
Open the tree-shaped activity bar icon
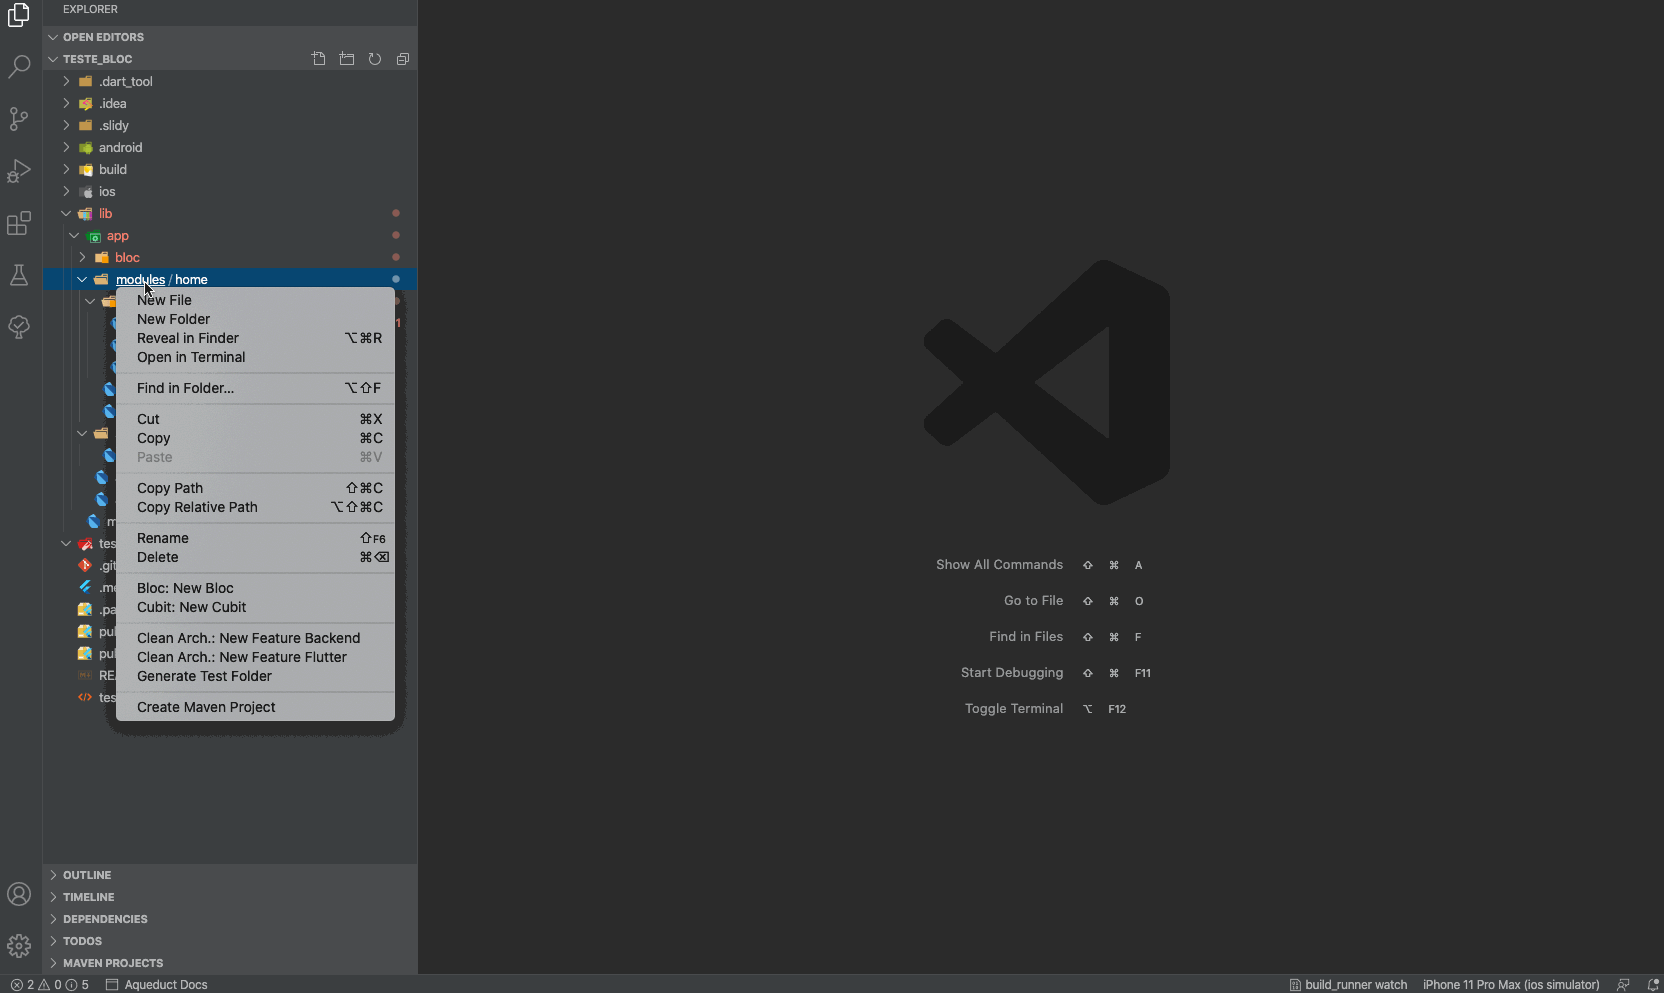point(19,327)
